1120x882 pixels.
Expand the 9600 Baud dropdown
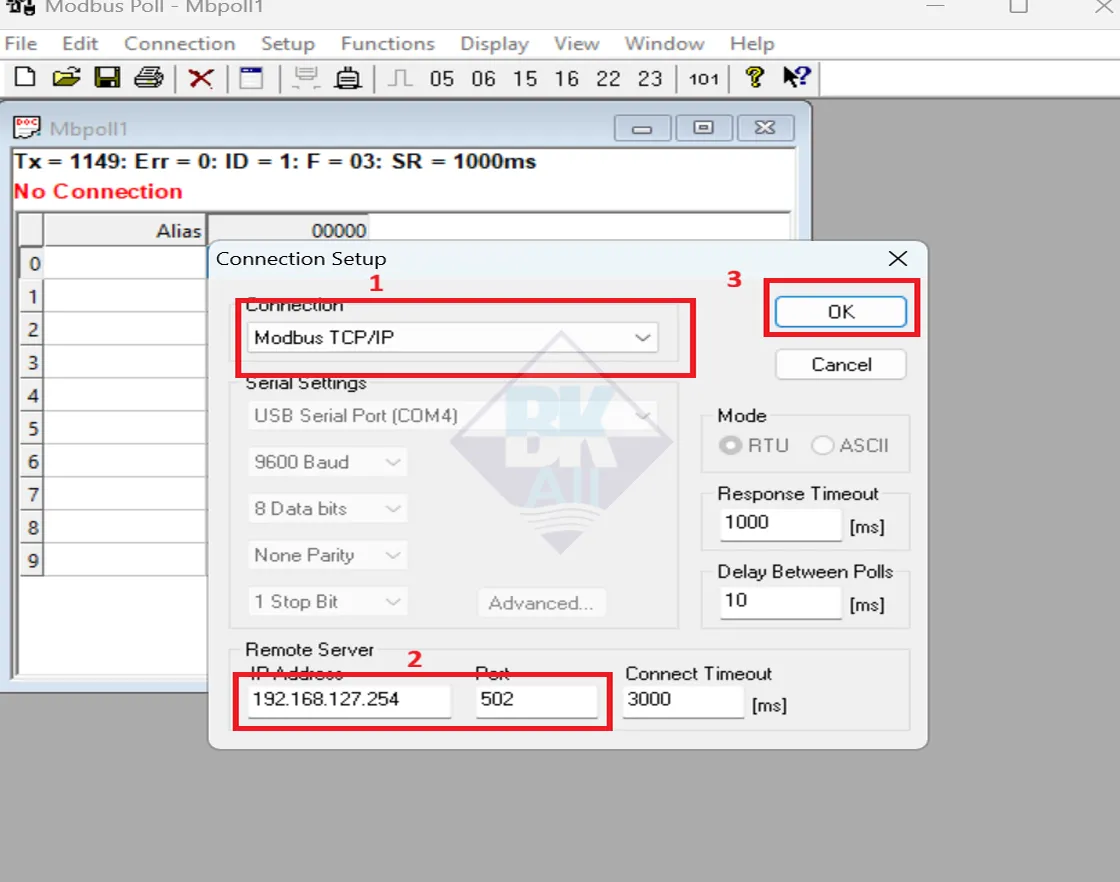pyautogui.click(x=327, y=462)
